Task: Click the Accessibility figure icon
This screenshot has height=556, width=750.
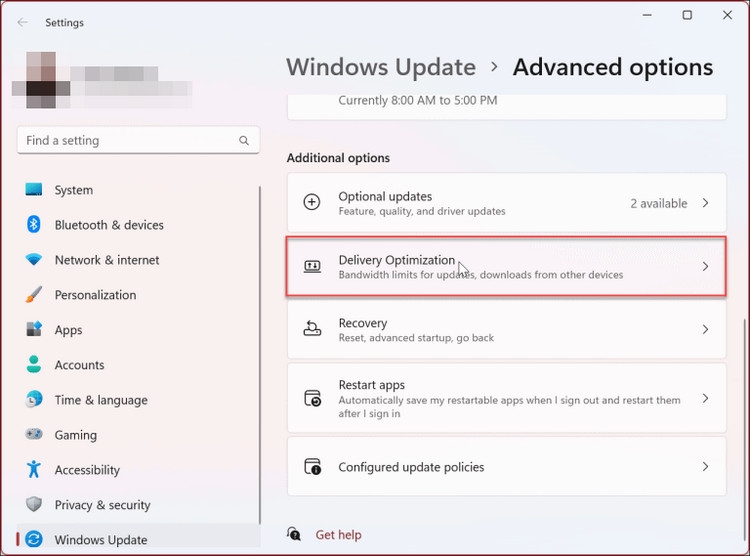Action: (33, 469)
